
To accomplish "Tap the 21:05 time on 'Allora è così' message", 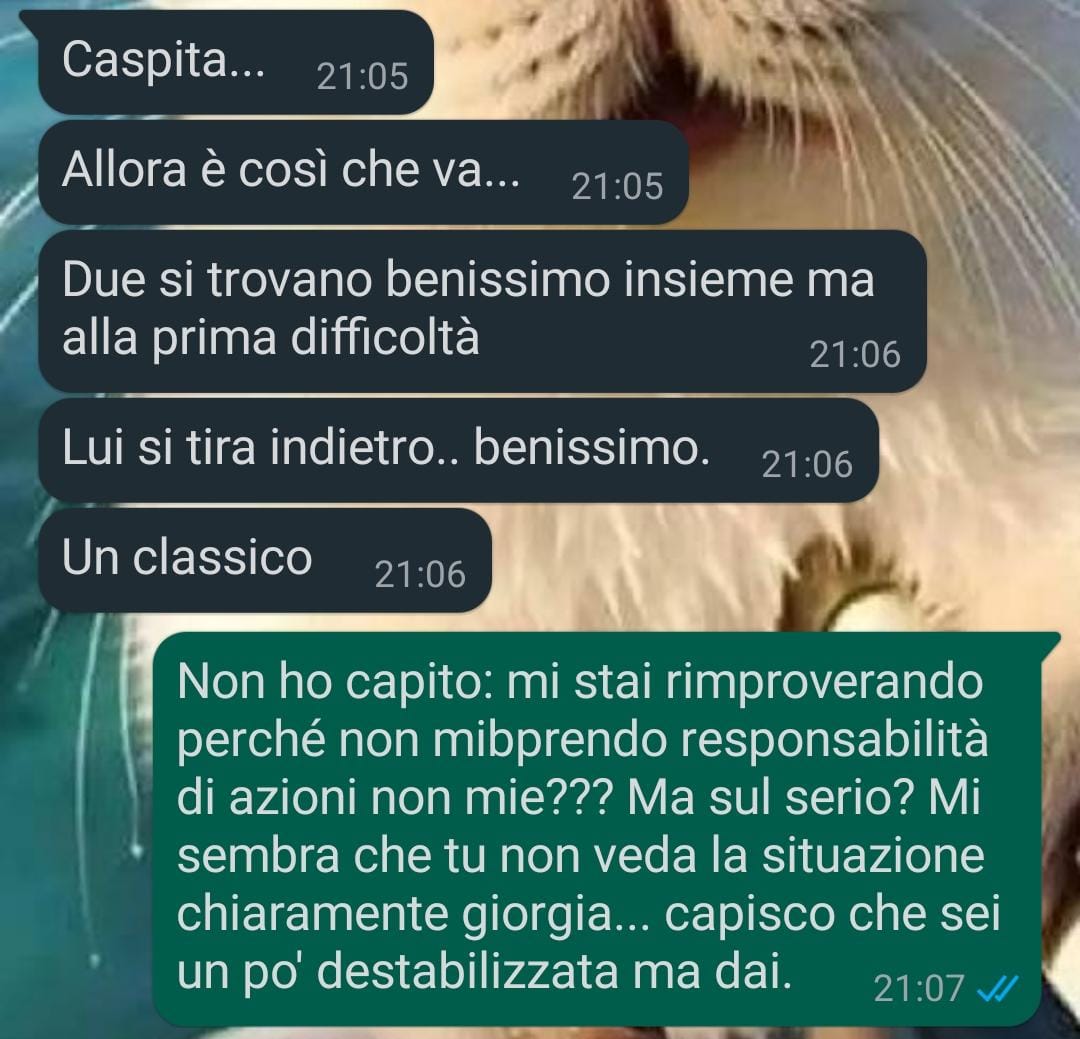I will 617,187.
